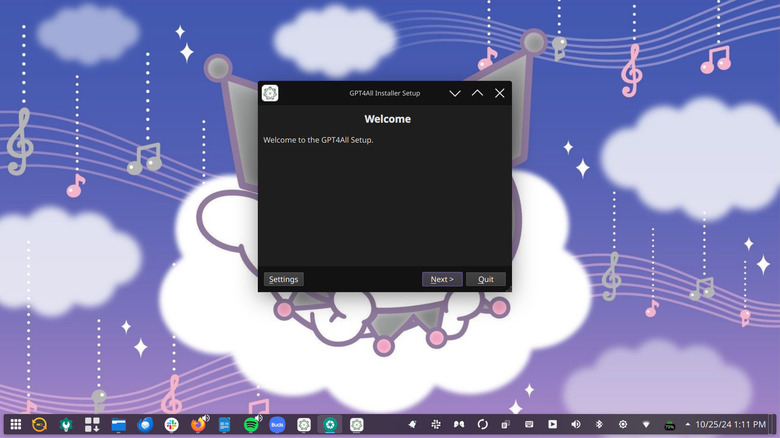Viewport: 780px width, 438px height.
Task: Open the Buds app in the taskbar
Action: point(277,425)
